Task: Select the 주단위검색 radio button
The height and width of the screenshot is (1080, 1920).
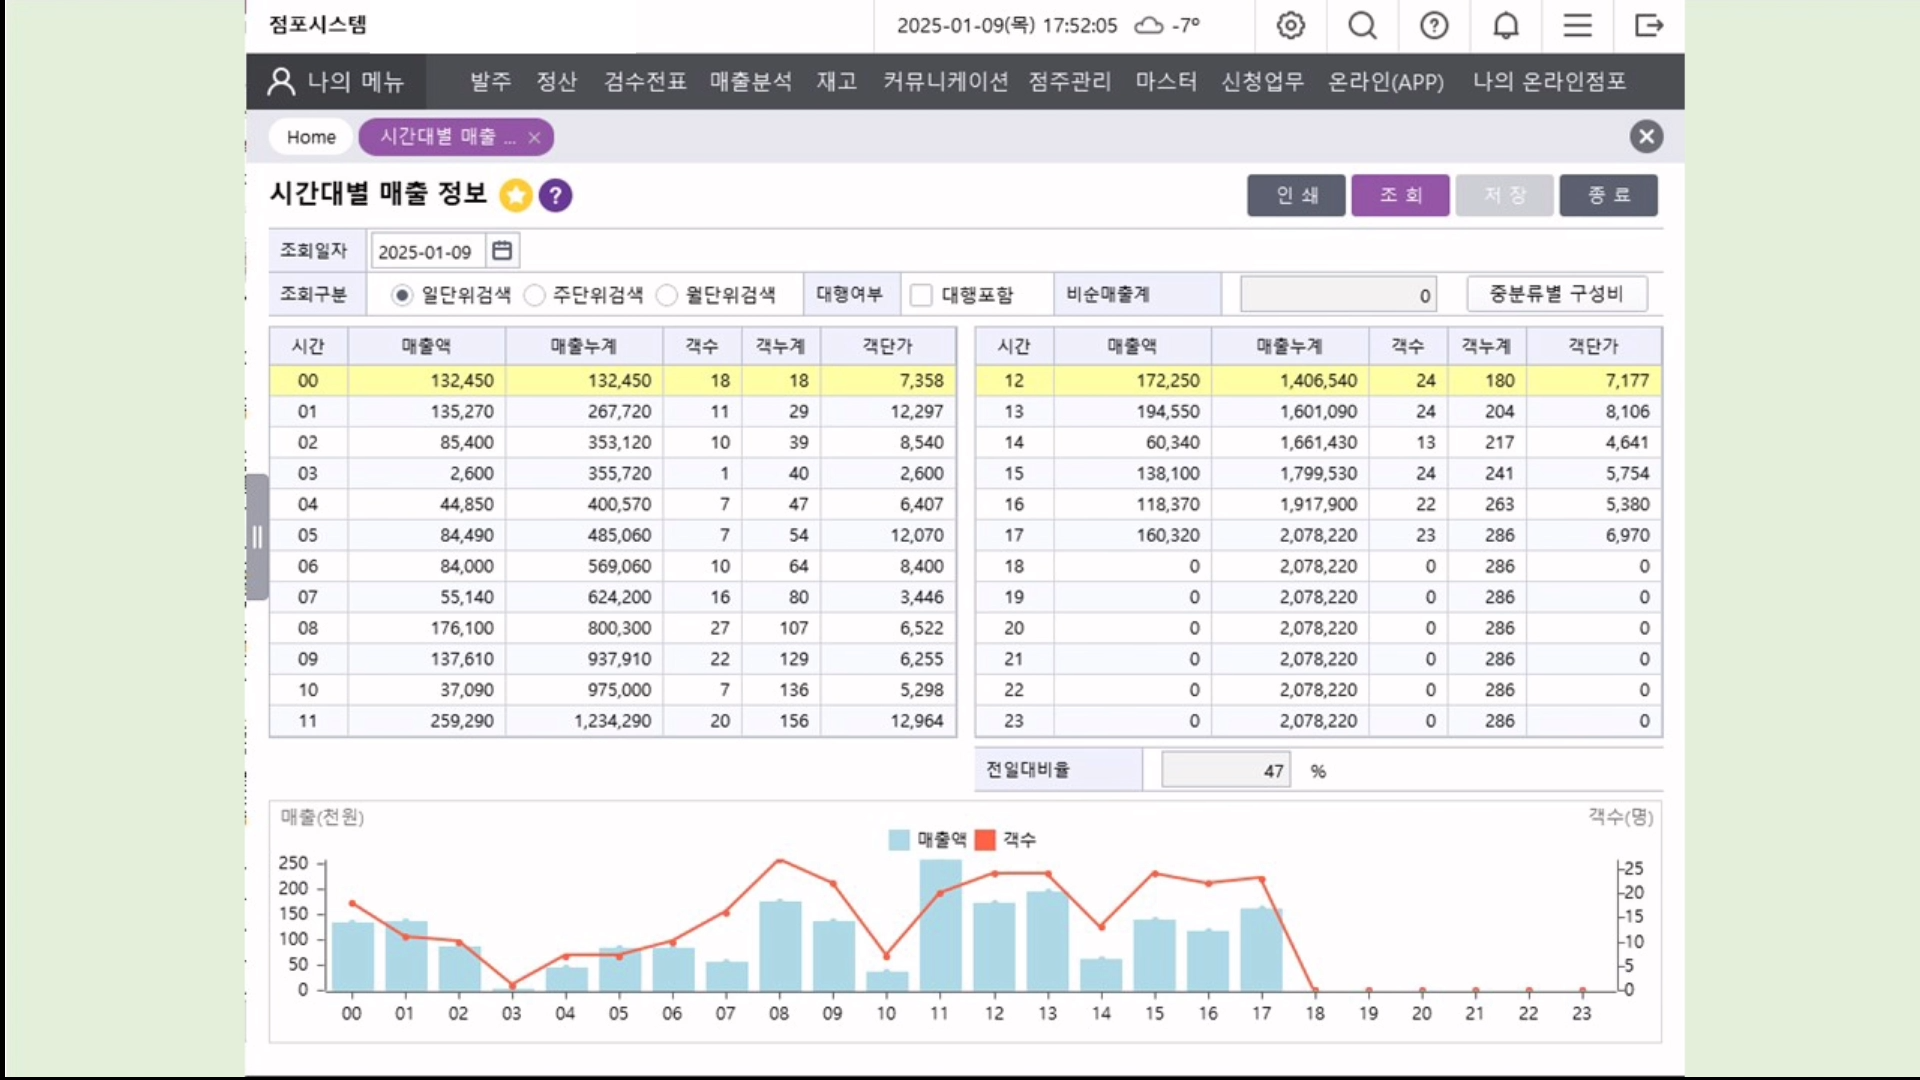Action: coord(535,295)
